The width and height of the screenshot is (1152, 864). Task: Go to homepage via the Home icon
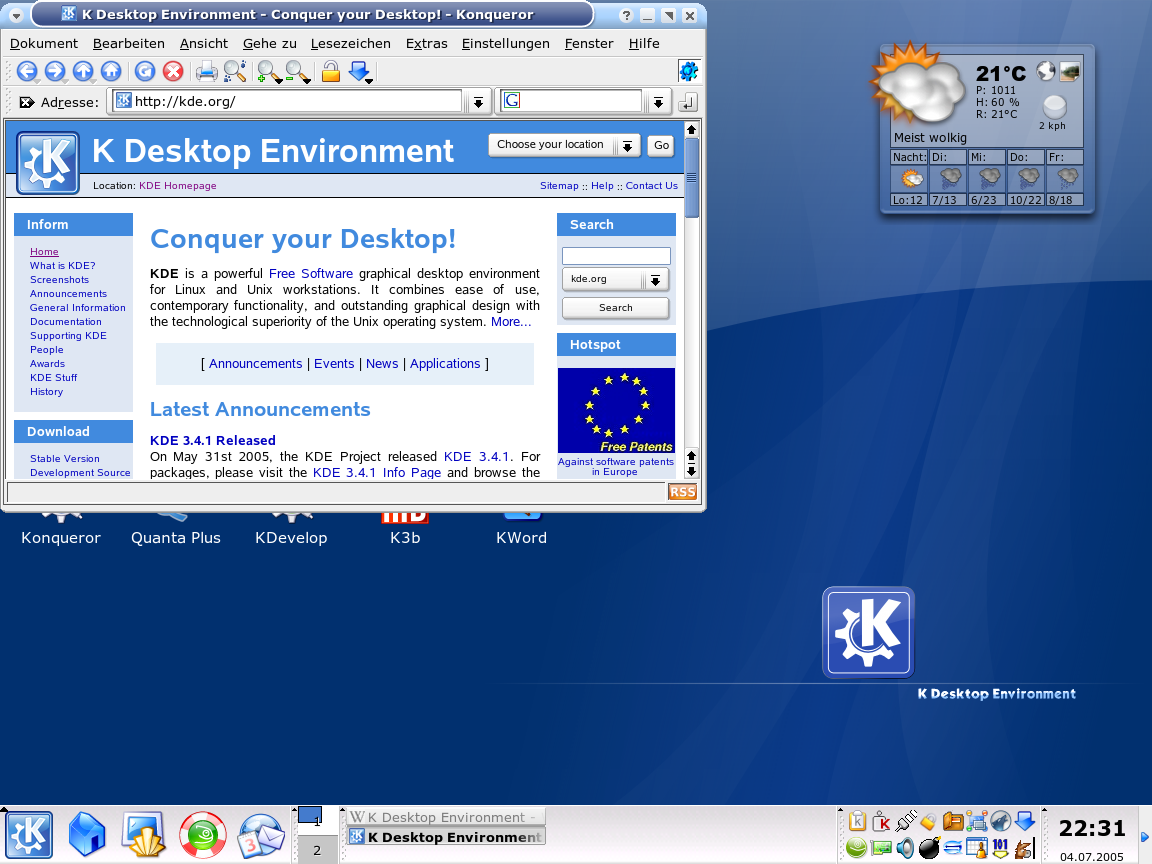pyautogui.click(x=111, y=71)
